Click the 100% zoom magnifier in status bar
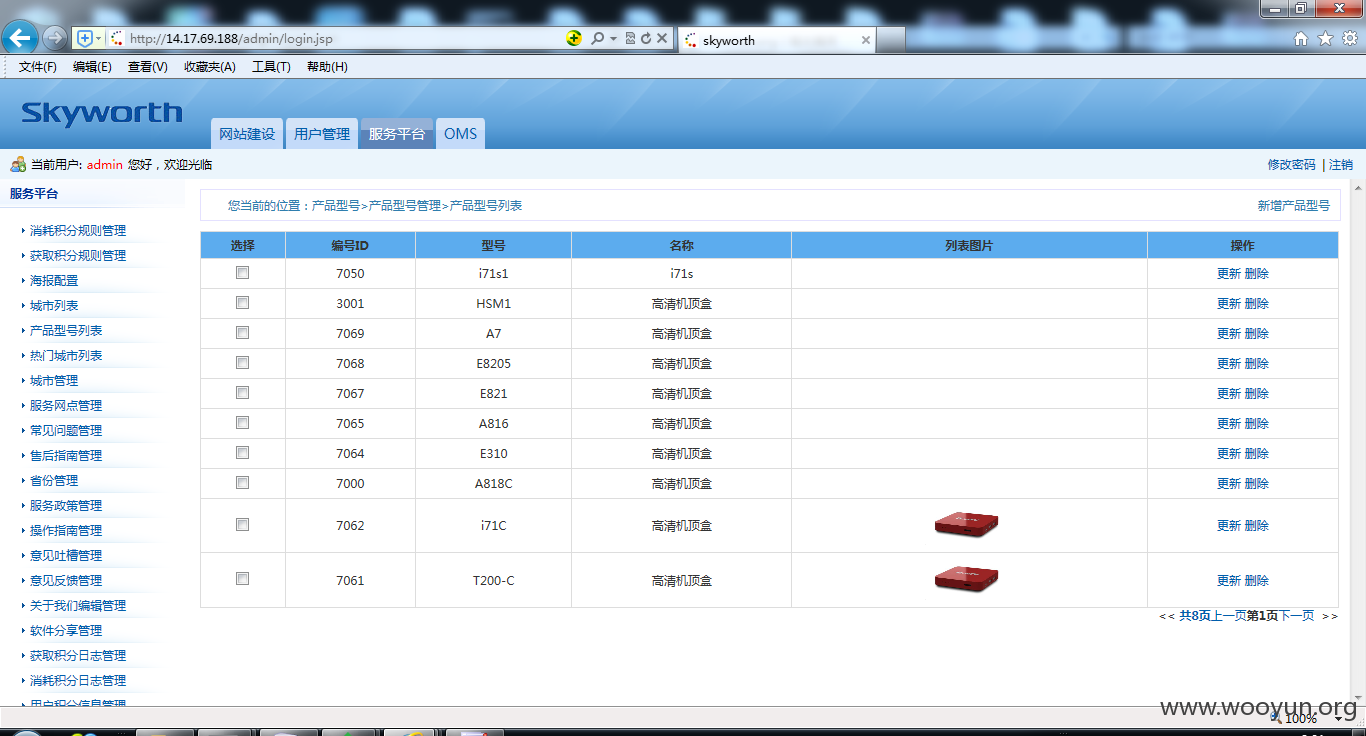Viewport: 1366px width, 736px height. point(1277,717)
